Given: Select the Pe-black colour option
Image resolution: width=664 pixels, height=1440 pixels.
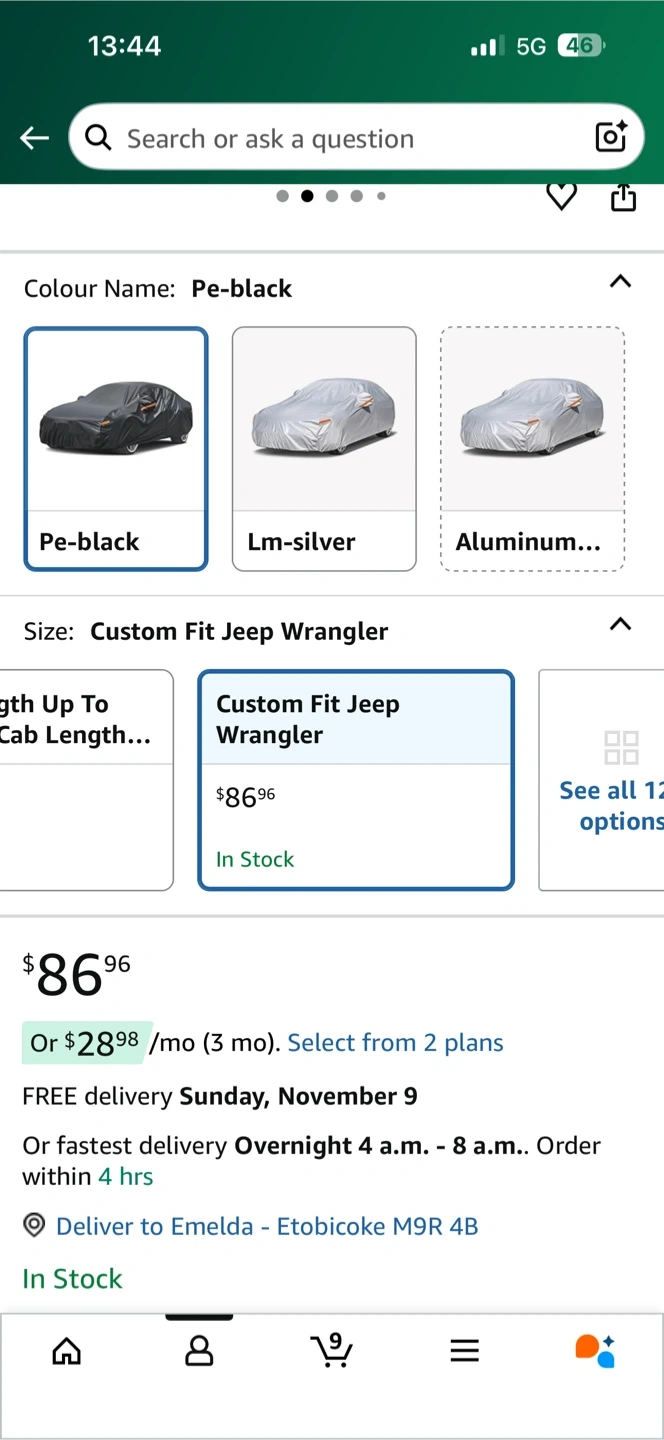Looking at the screenshot, I should pos(116,448).
